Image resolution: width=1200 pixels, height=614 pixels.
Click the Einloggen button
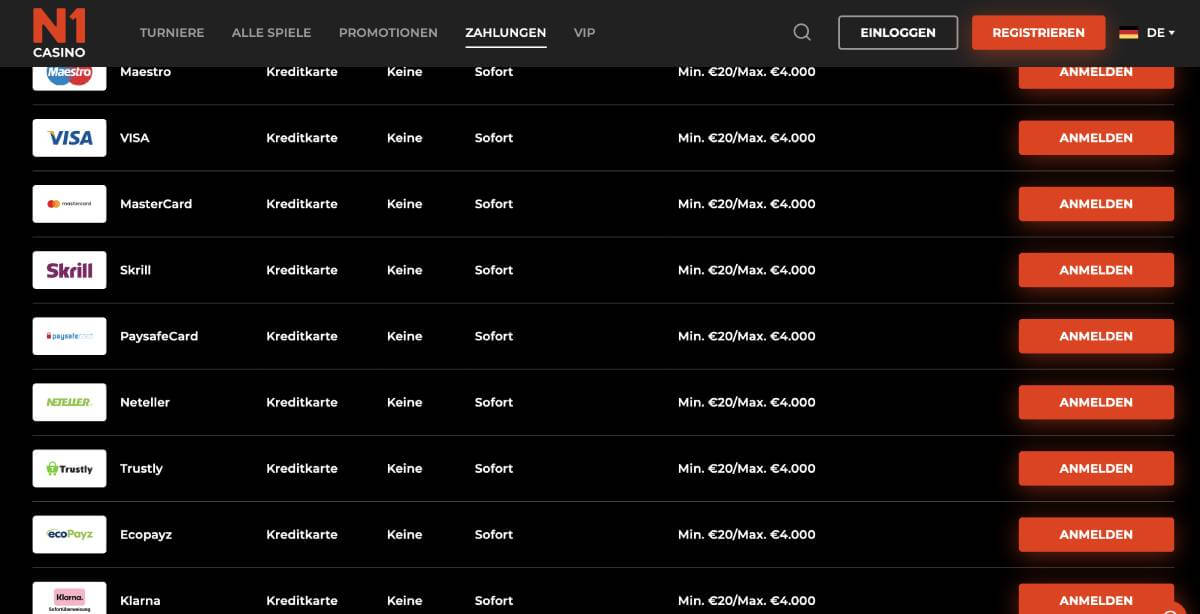[x=898, y=33]
